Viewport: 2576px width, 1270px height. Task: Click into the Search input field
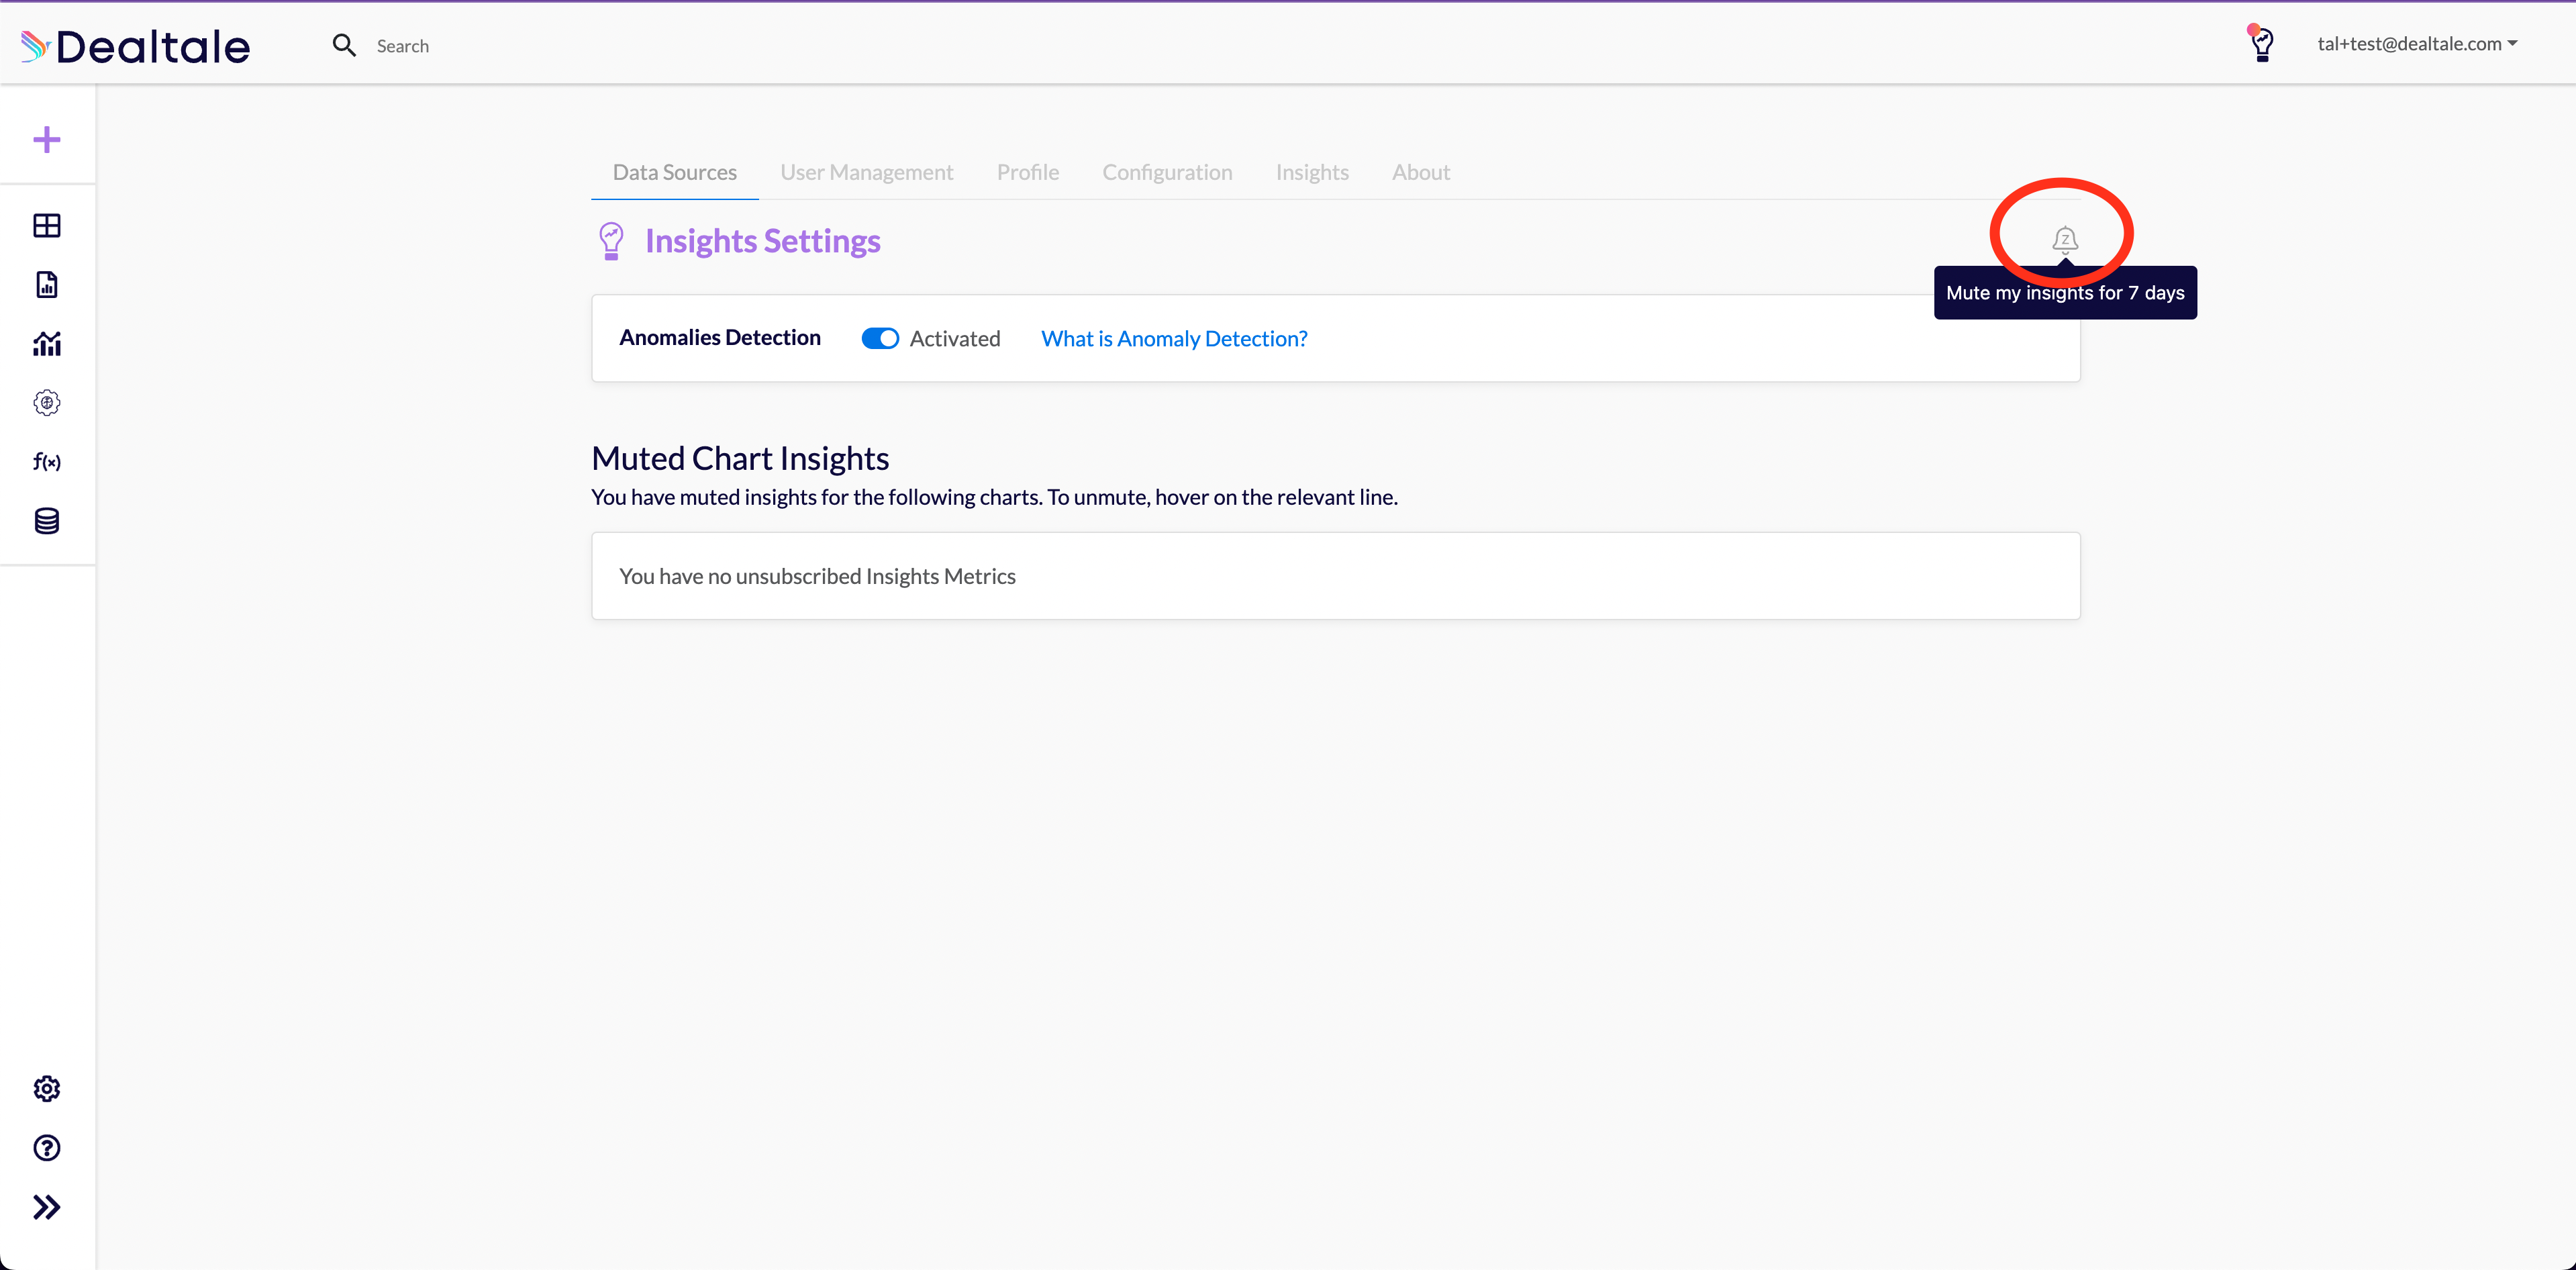coord(402,46)
